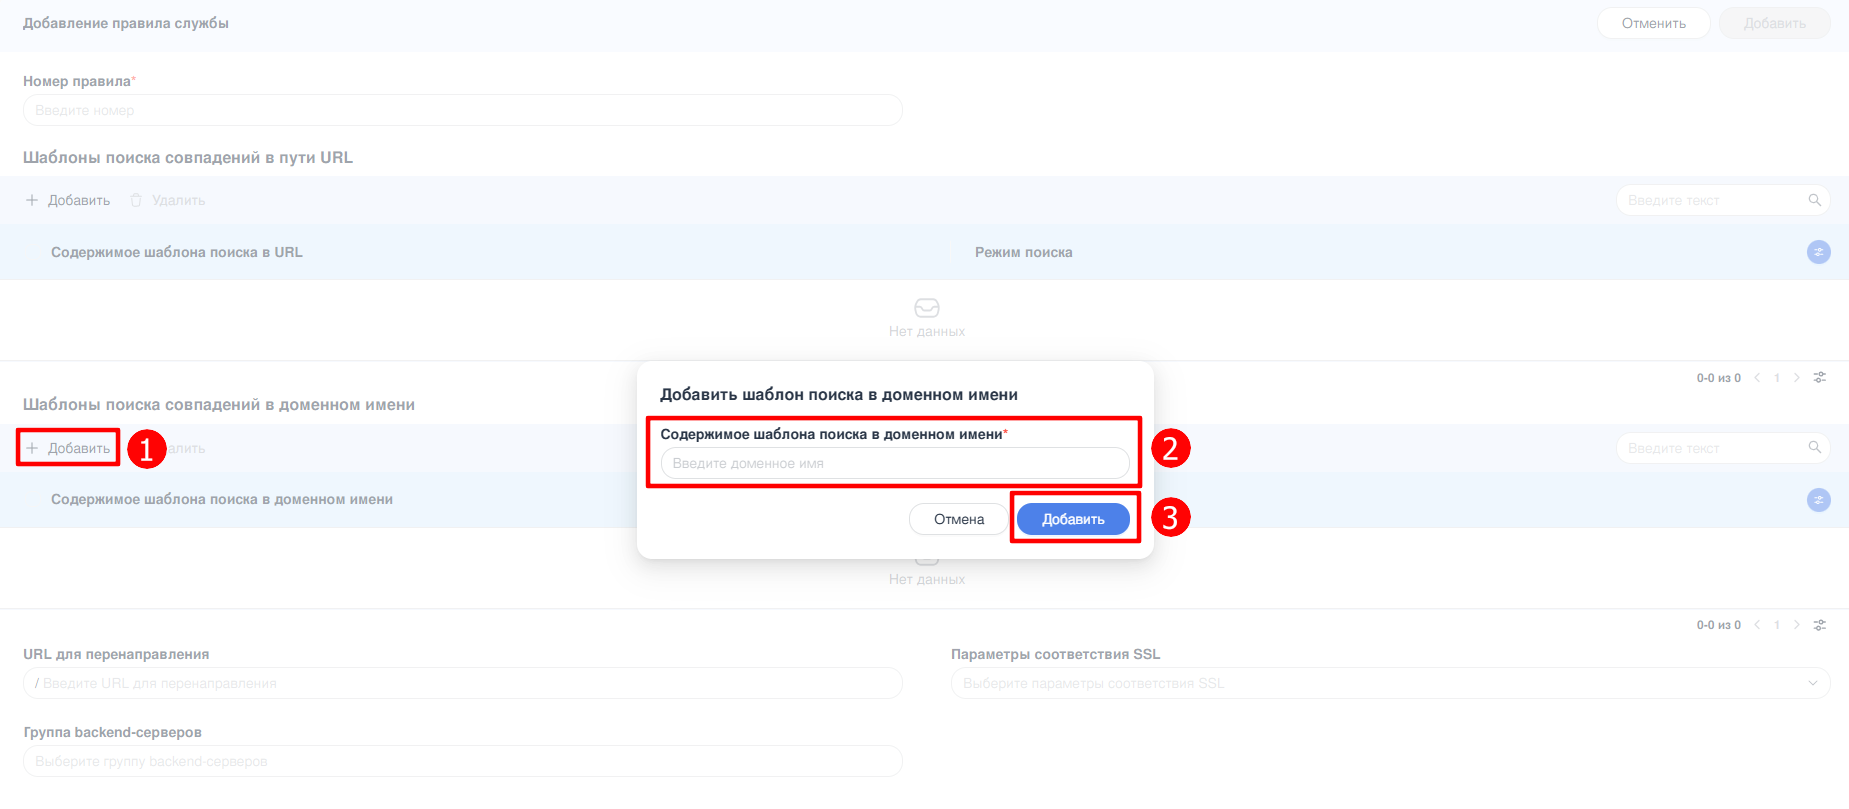Go to next page arrow under domain name table

click(1797, 625)
